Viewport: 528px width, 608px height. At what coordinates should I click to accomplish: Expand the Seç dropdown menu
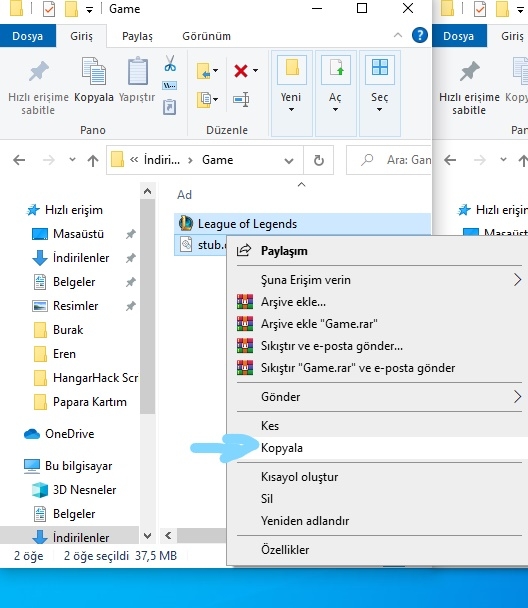(380, 93)
